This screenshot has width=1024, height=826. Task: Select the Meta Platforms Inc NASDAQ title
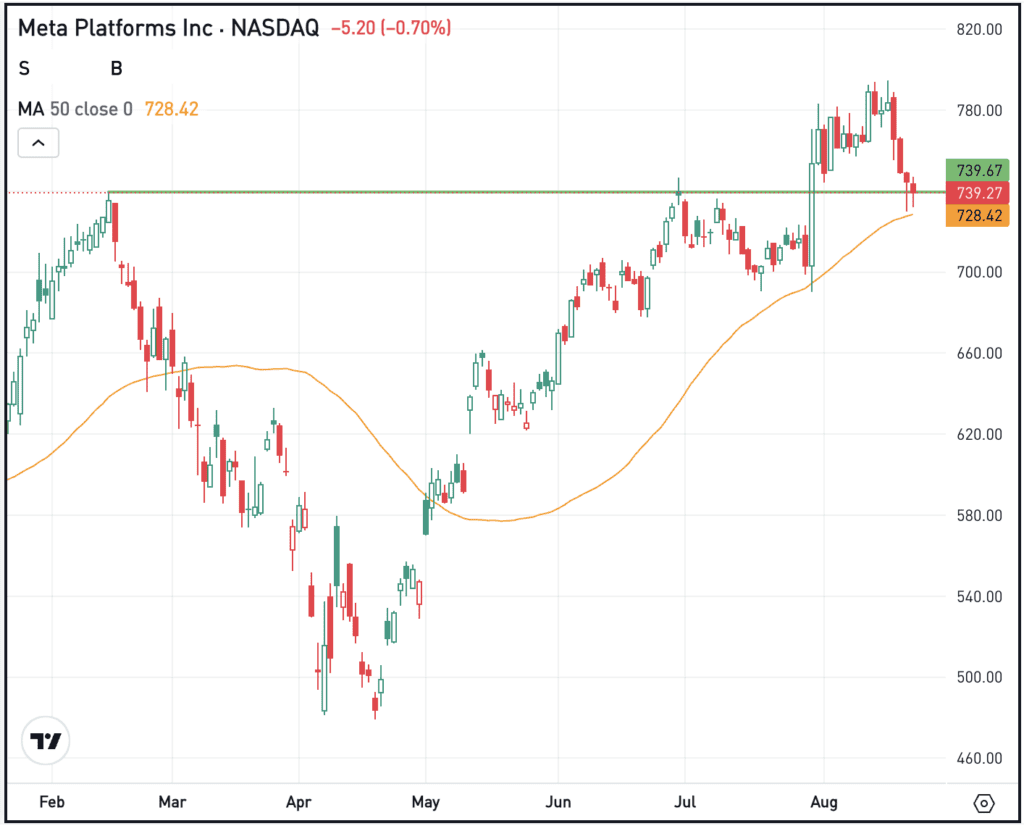point(168,28)
